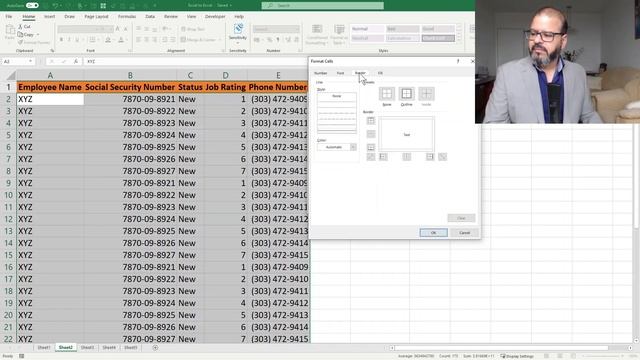Toggle bottom border in Border section
This screenshot has height=360, width=640.
click(x=371, y=147)
